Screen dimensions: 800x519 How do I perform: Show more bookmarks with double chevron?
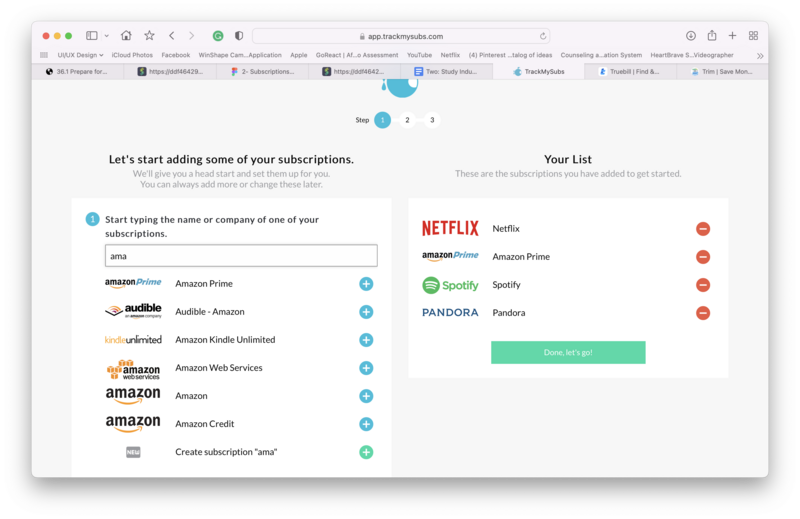pos(760,56)
